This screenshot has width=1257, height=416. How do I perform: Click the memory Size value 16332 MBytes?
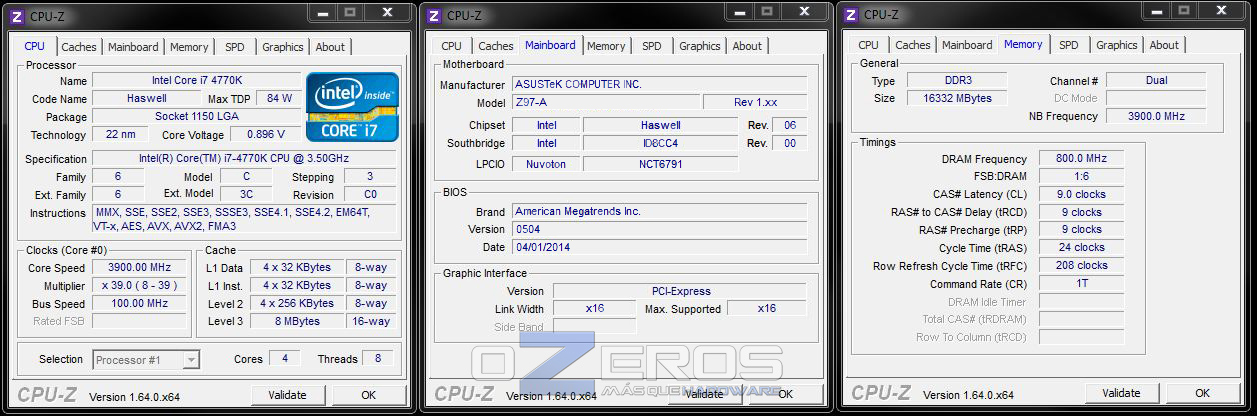point(957,98)
